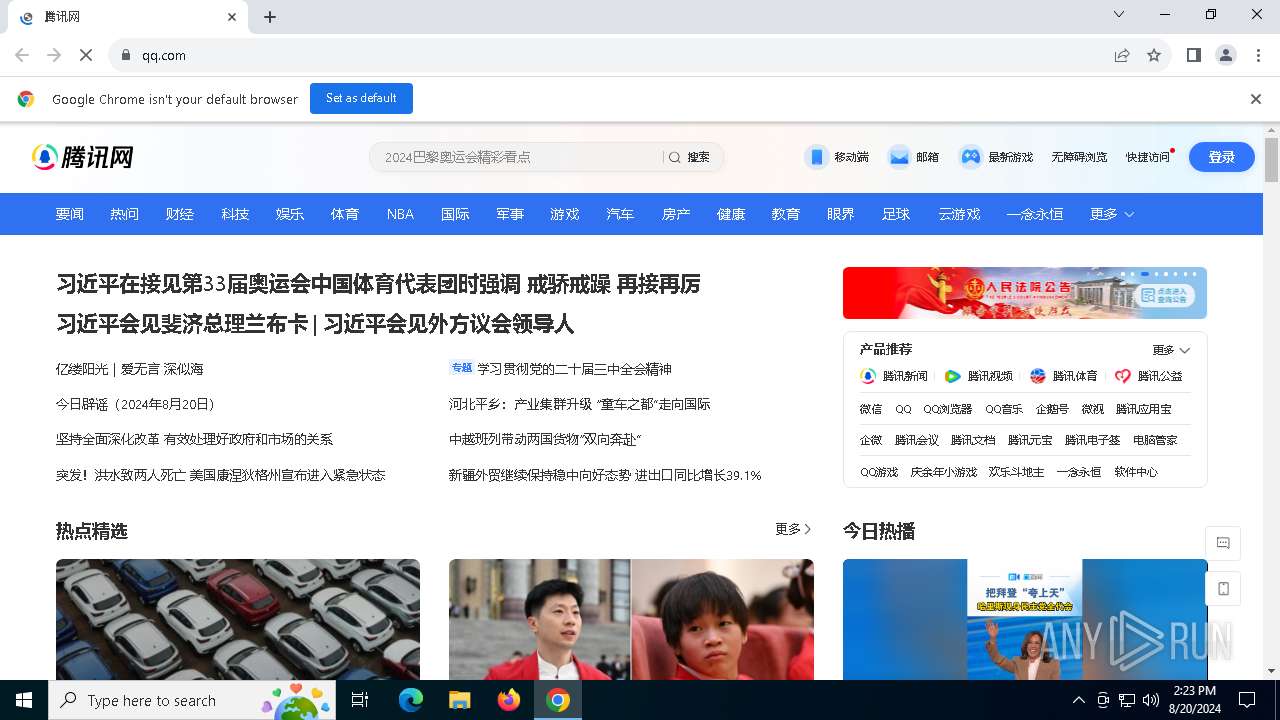
Task: Click the 腾讯公益 heart icon
Action: pos(1123,376)
